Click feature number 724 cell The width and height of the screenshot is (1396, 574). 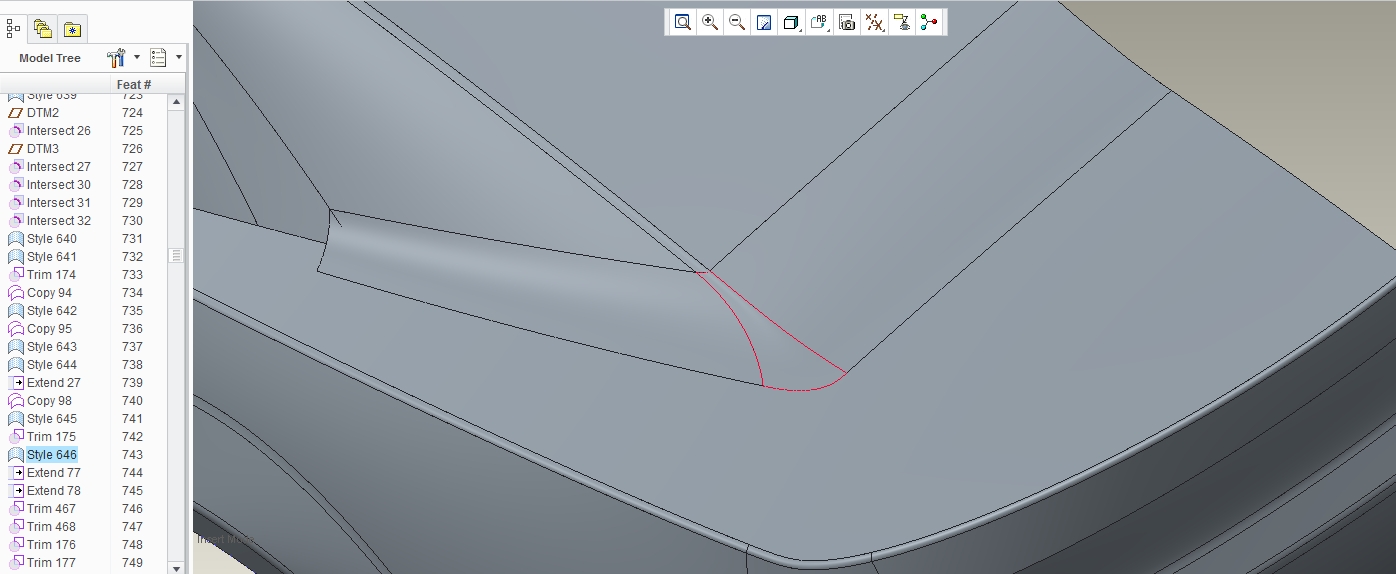pyautogui.click(x=132, y=113)
